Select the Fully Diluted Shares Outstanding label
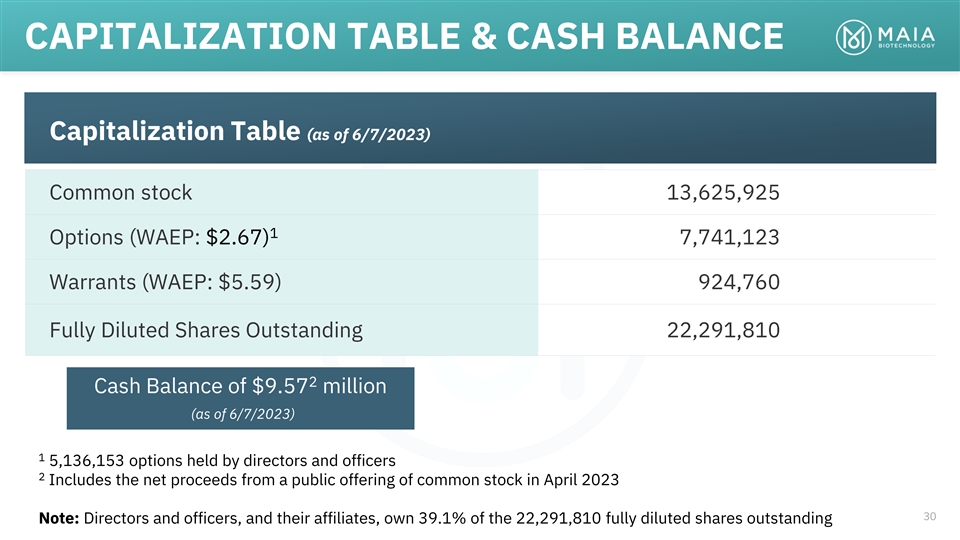960x540 pixels. [x=206, y=329]
